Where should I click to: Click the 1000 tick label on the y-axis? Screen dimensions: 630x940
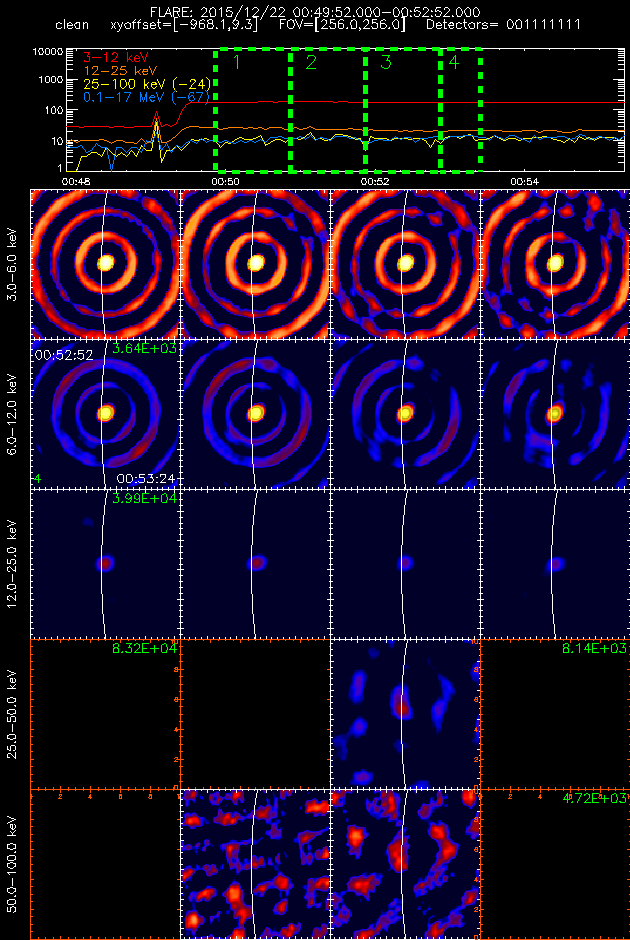click(x=51, y=80)
